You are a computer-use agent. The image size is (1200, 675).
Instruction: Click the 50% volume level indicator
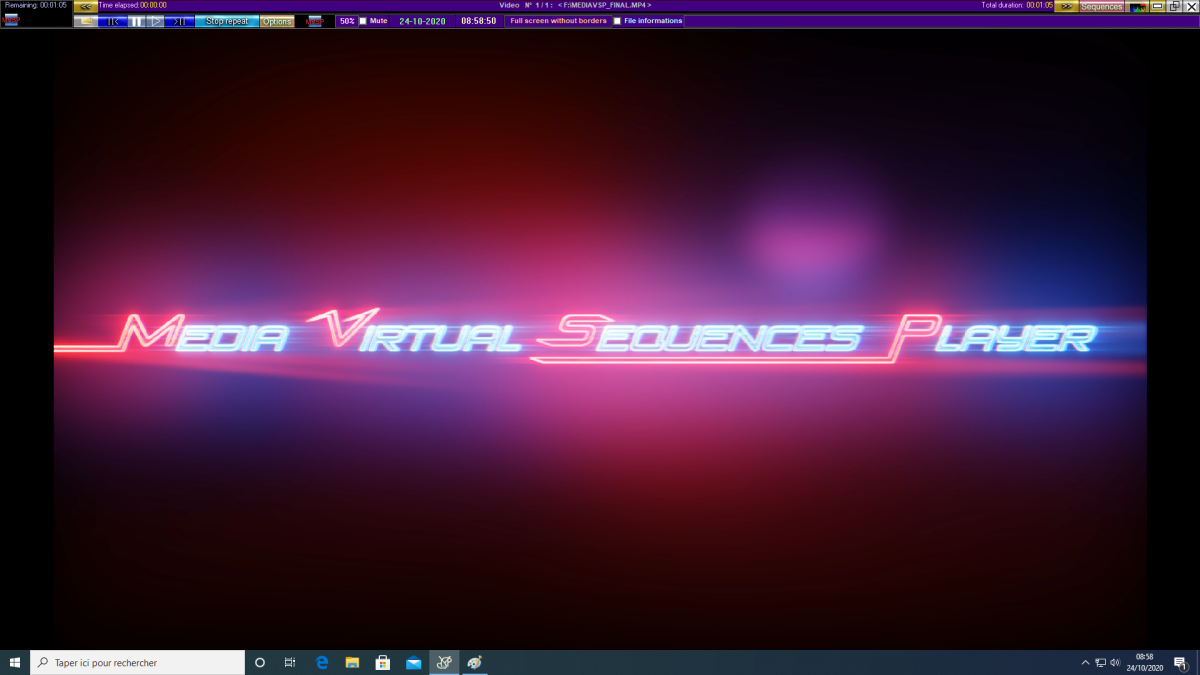click(x=346, y=21)
